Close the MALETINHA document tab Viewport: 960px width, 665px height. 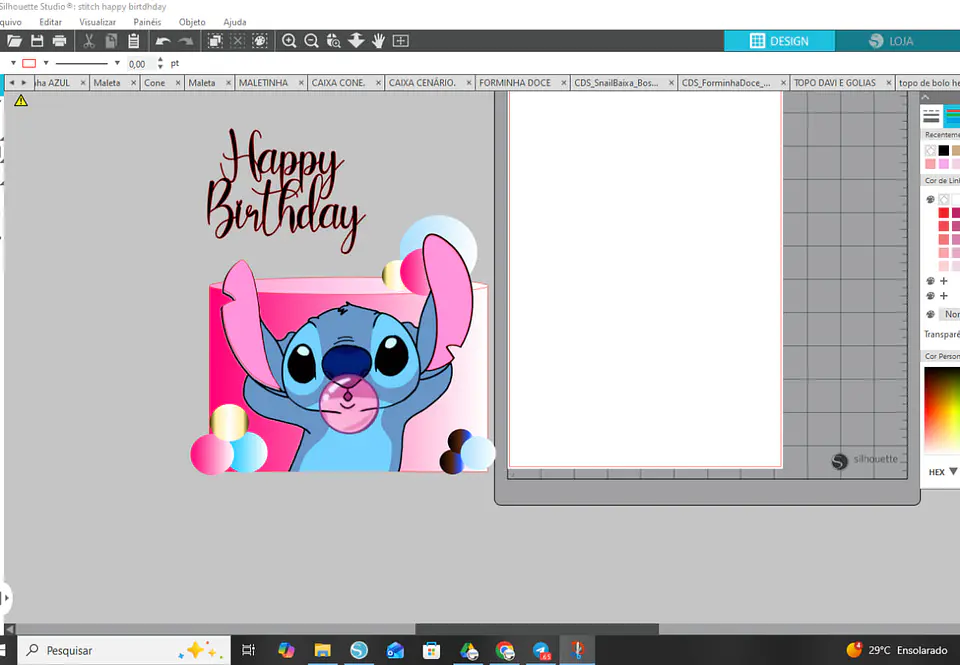click(x=301, y=83)
